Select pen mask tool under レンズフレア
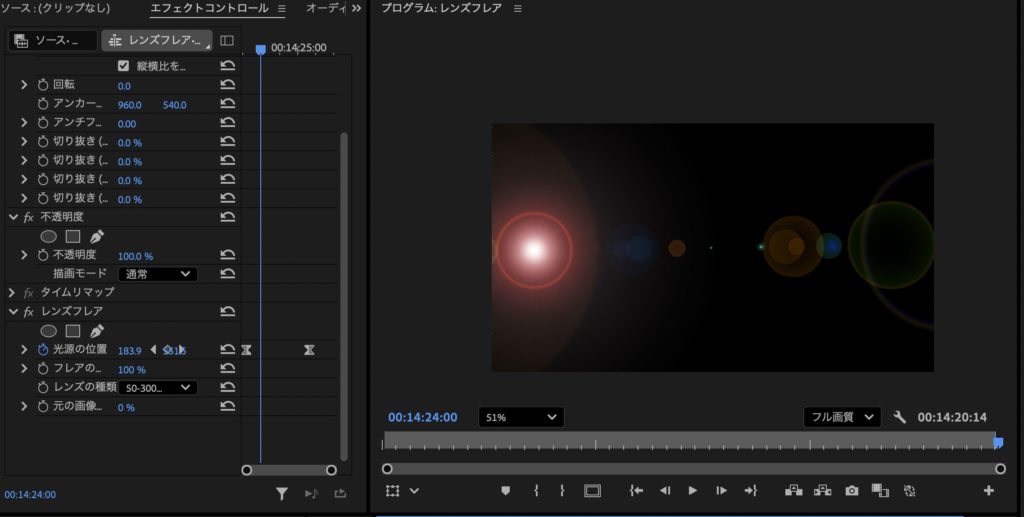Viewport: 1024px width, 517px height. (x=97, y=330)
